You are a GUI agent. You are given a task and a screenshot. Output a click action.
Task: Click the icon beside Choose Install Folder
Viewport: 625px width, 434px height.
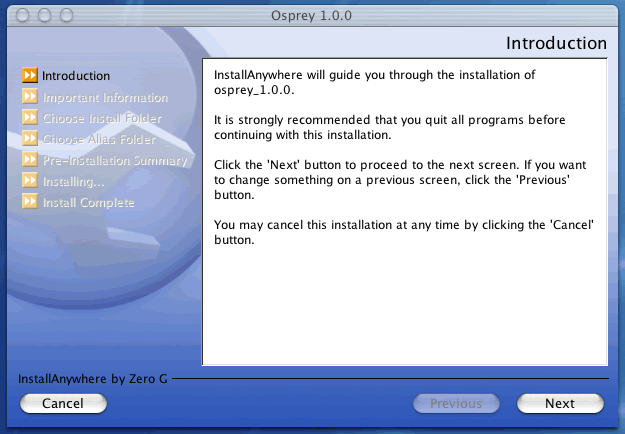pos(30,119)
